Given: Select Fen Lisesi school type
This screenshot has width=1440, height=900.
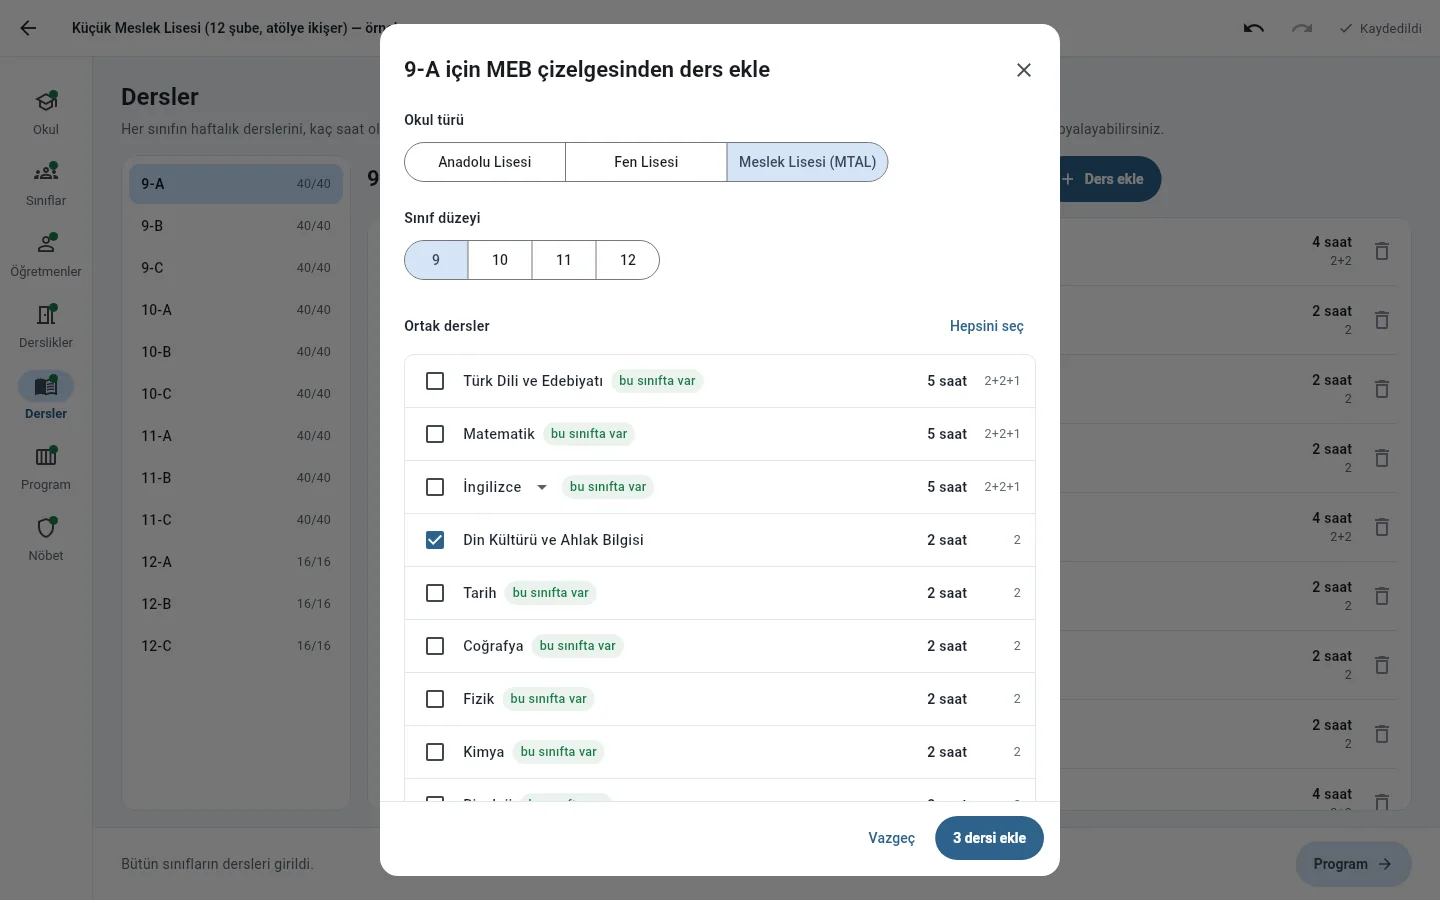Looking at the screenshot, I should [x=646, y=162].
